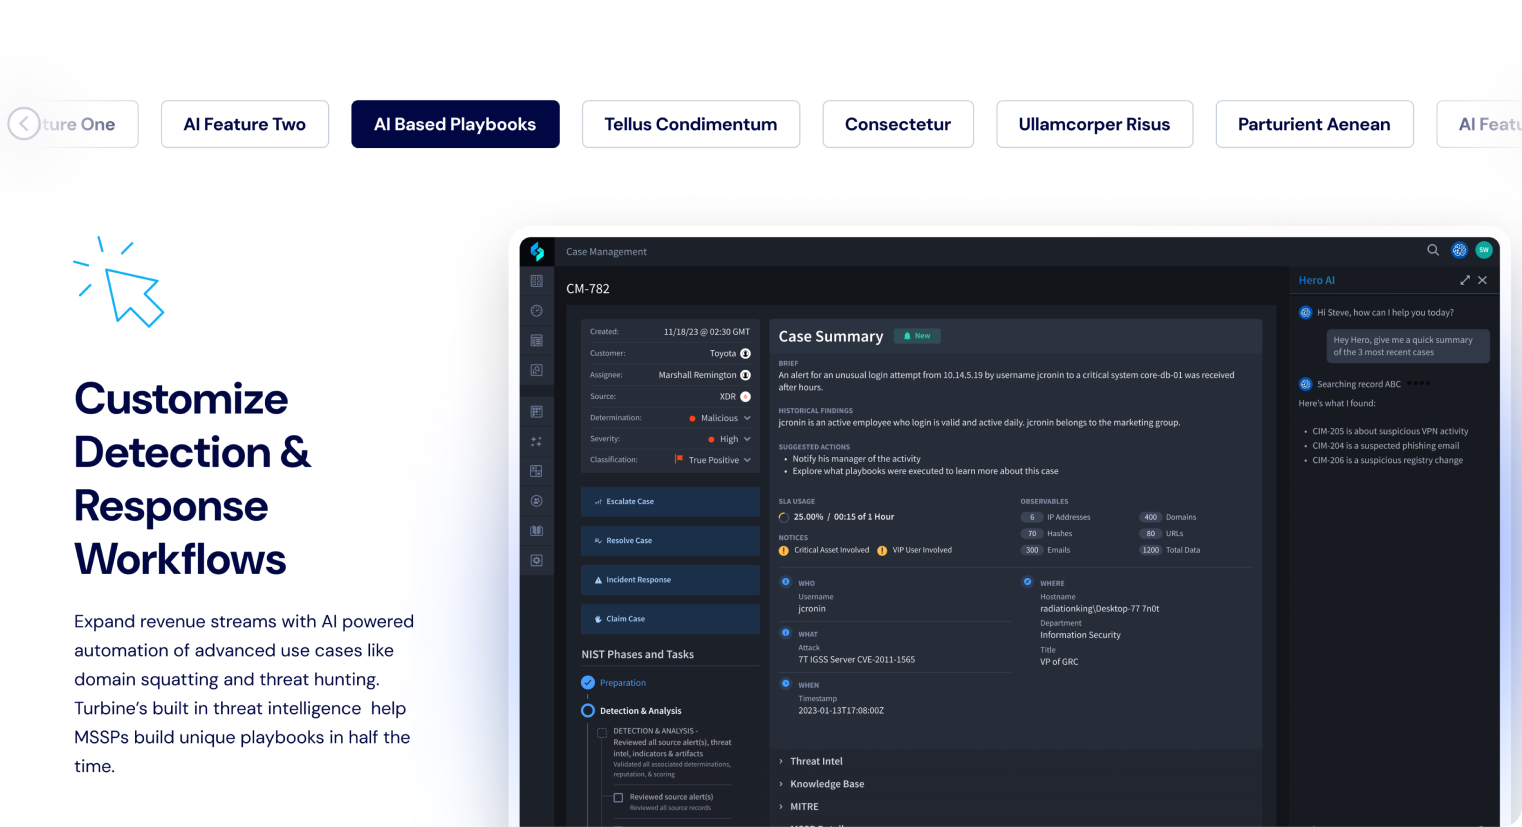
Task: Select the Detection & Analysis phase circle
Action: pyautogui.click(x=588, y=711)
